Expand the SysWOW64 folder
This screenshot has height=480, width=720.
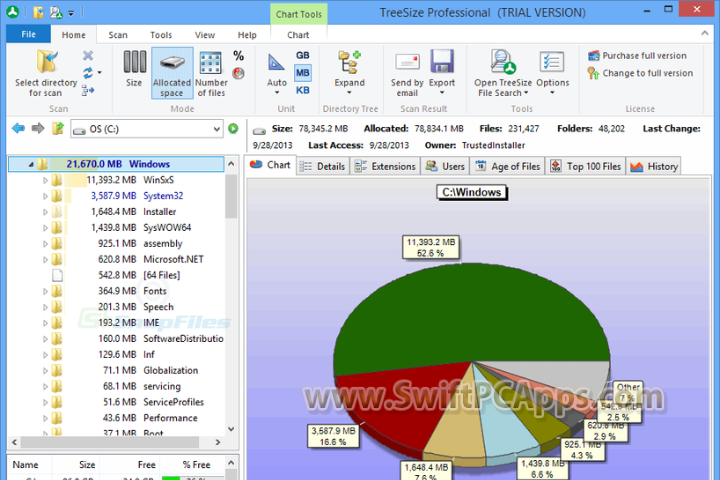[x=45, y=228]
